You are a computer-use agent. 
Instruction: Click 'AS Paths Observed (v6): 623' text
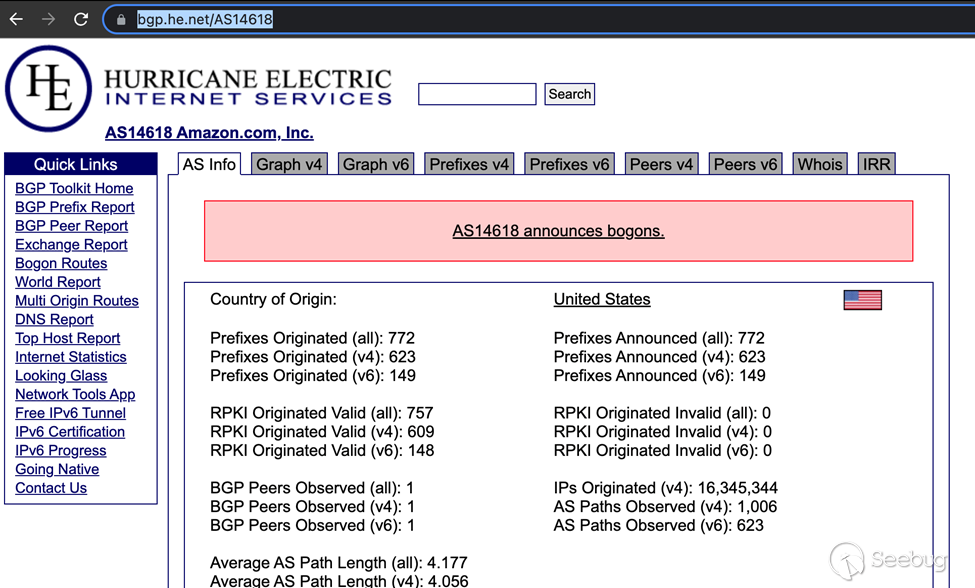658,525
